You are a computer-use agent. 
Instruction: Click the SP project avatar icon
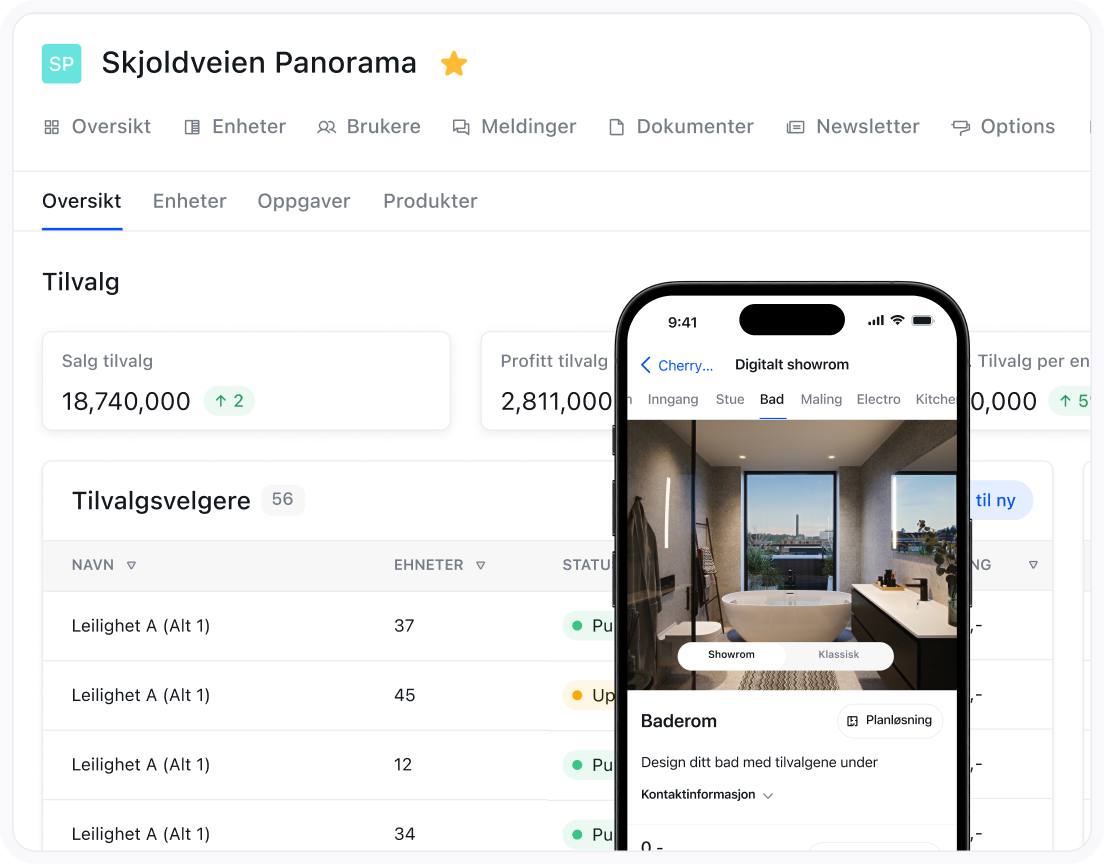[61, 63]
